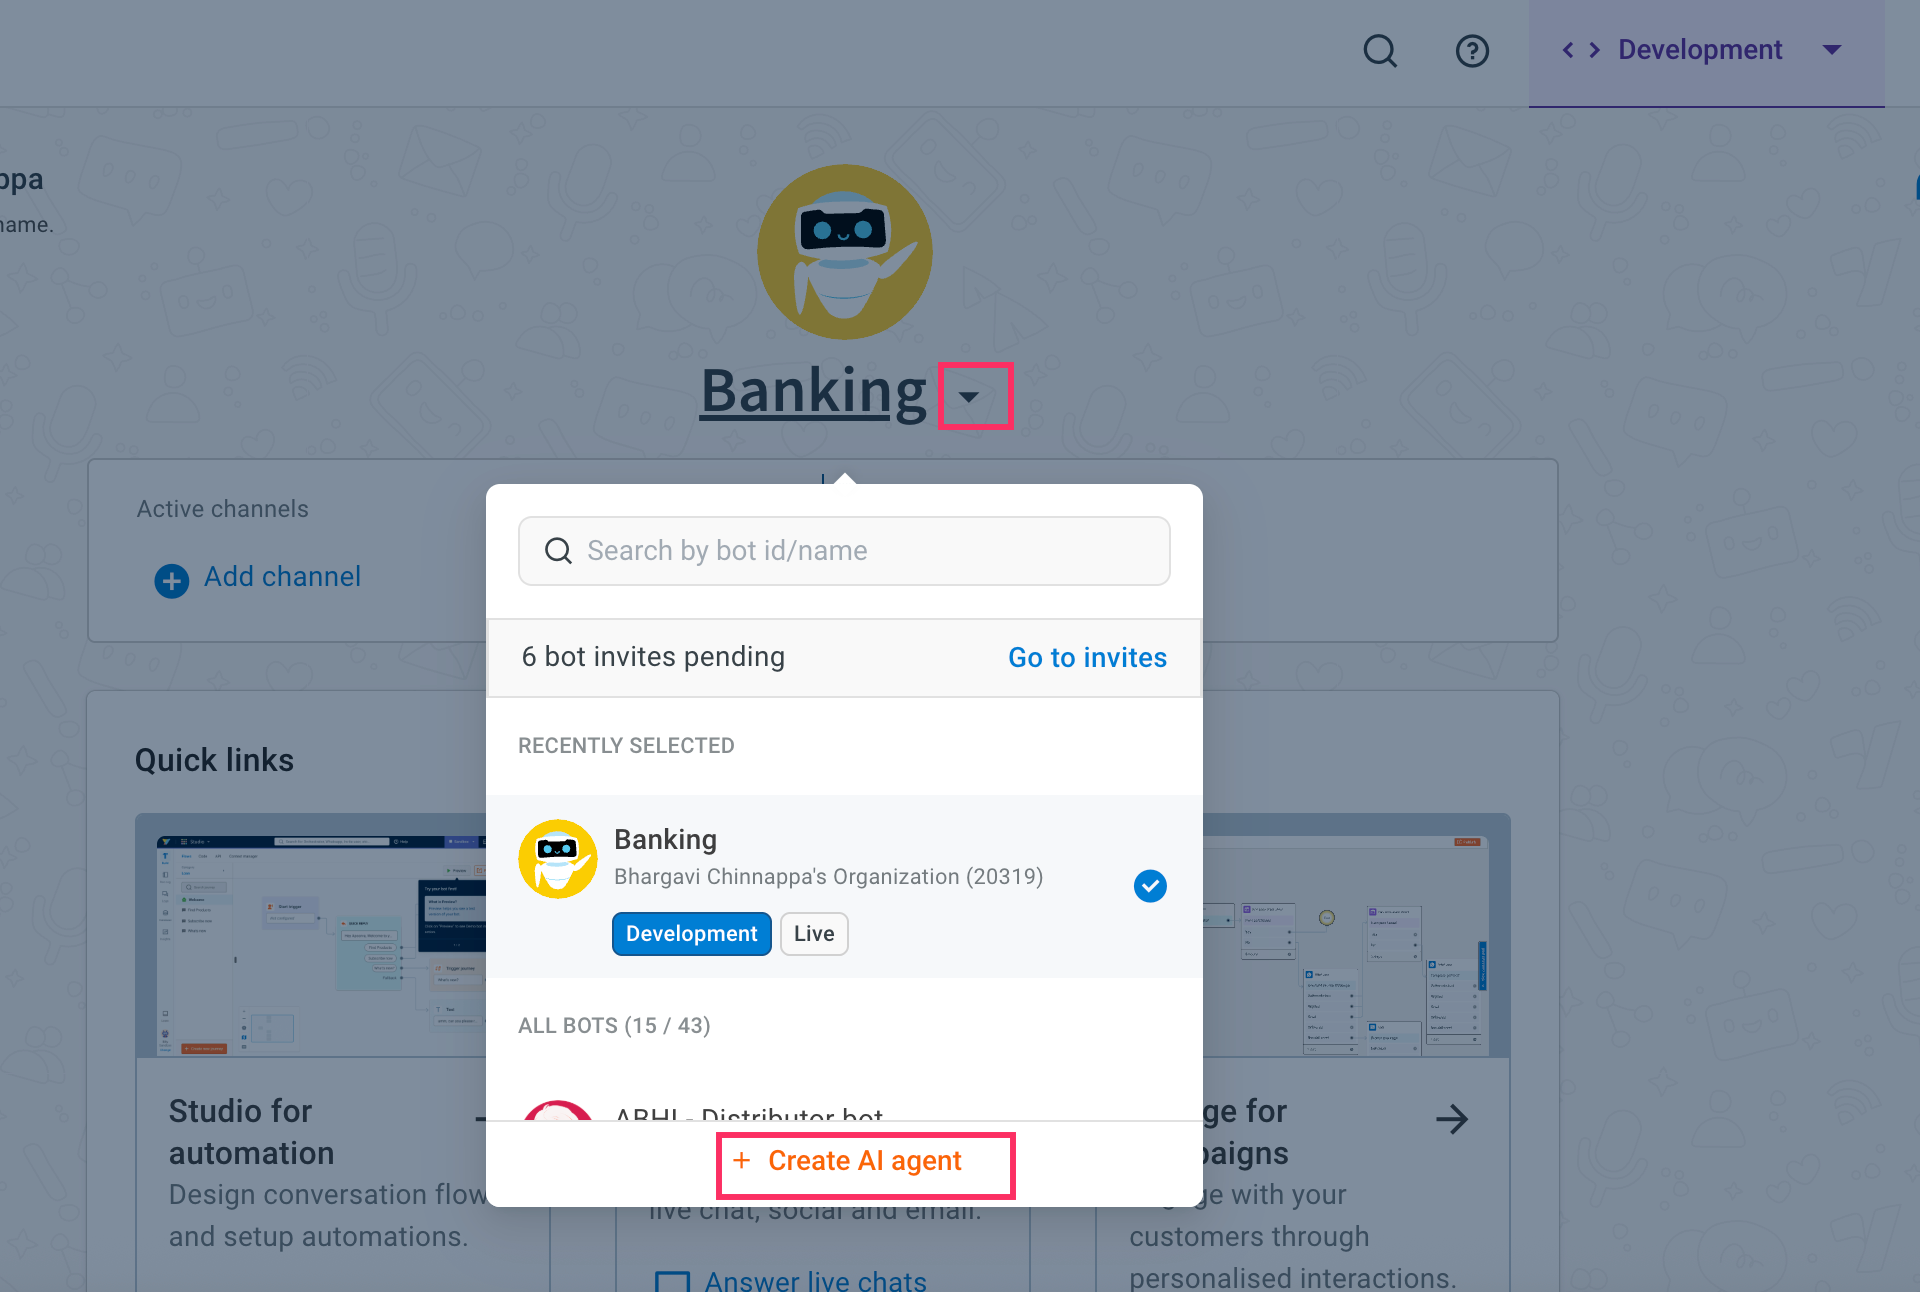Click the dropdown caret in top-right Development menu

[x=1832, y=50]
